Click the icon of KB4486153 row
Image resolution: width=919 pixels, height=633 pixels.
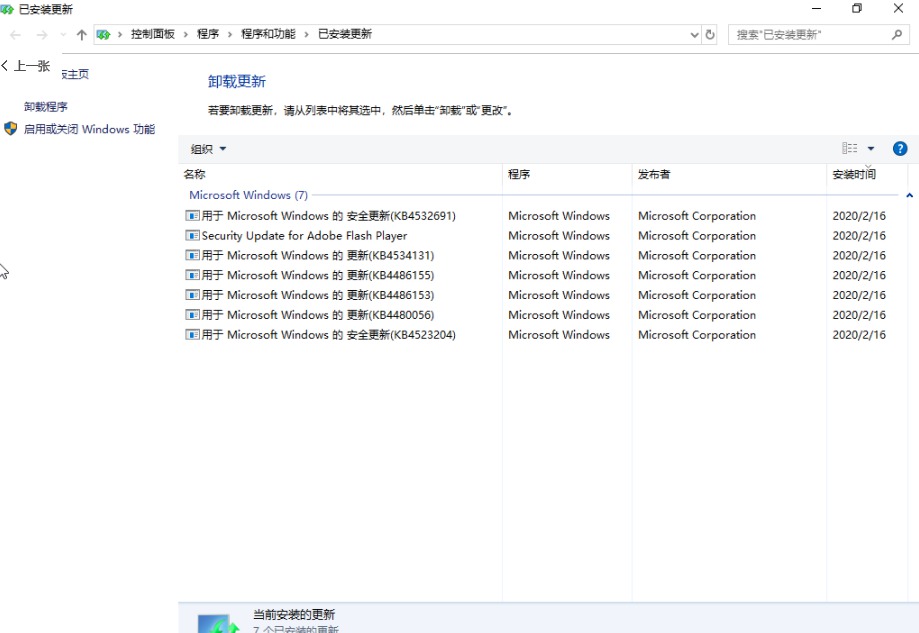(192, 295)
